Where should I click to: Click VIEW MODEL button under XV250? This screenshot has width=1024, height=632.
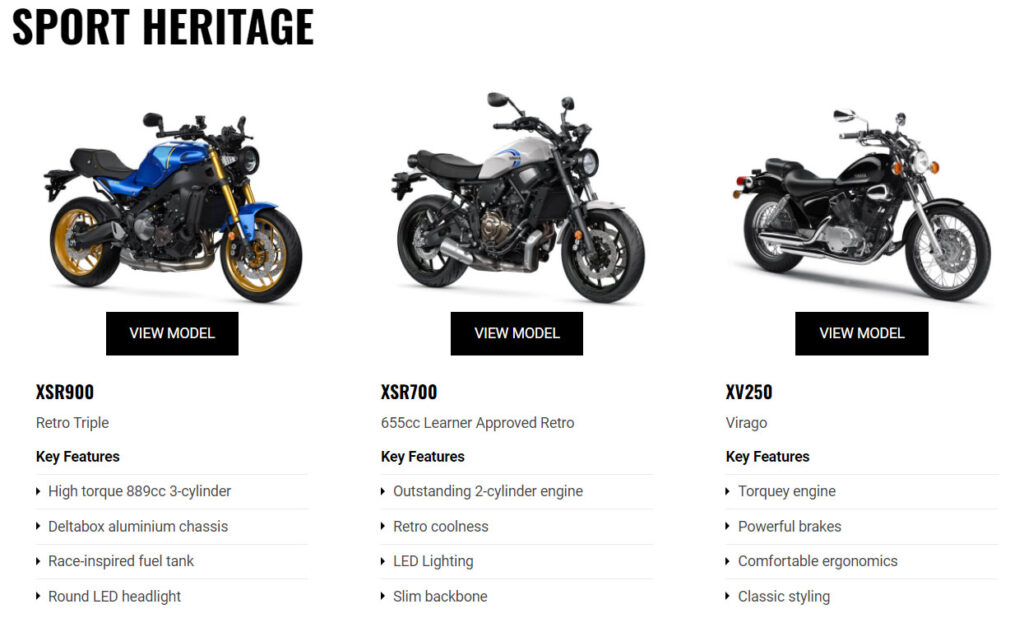tap(861, 334)
